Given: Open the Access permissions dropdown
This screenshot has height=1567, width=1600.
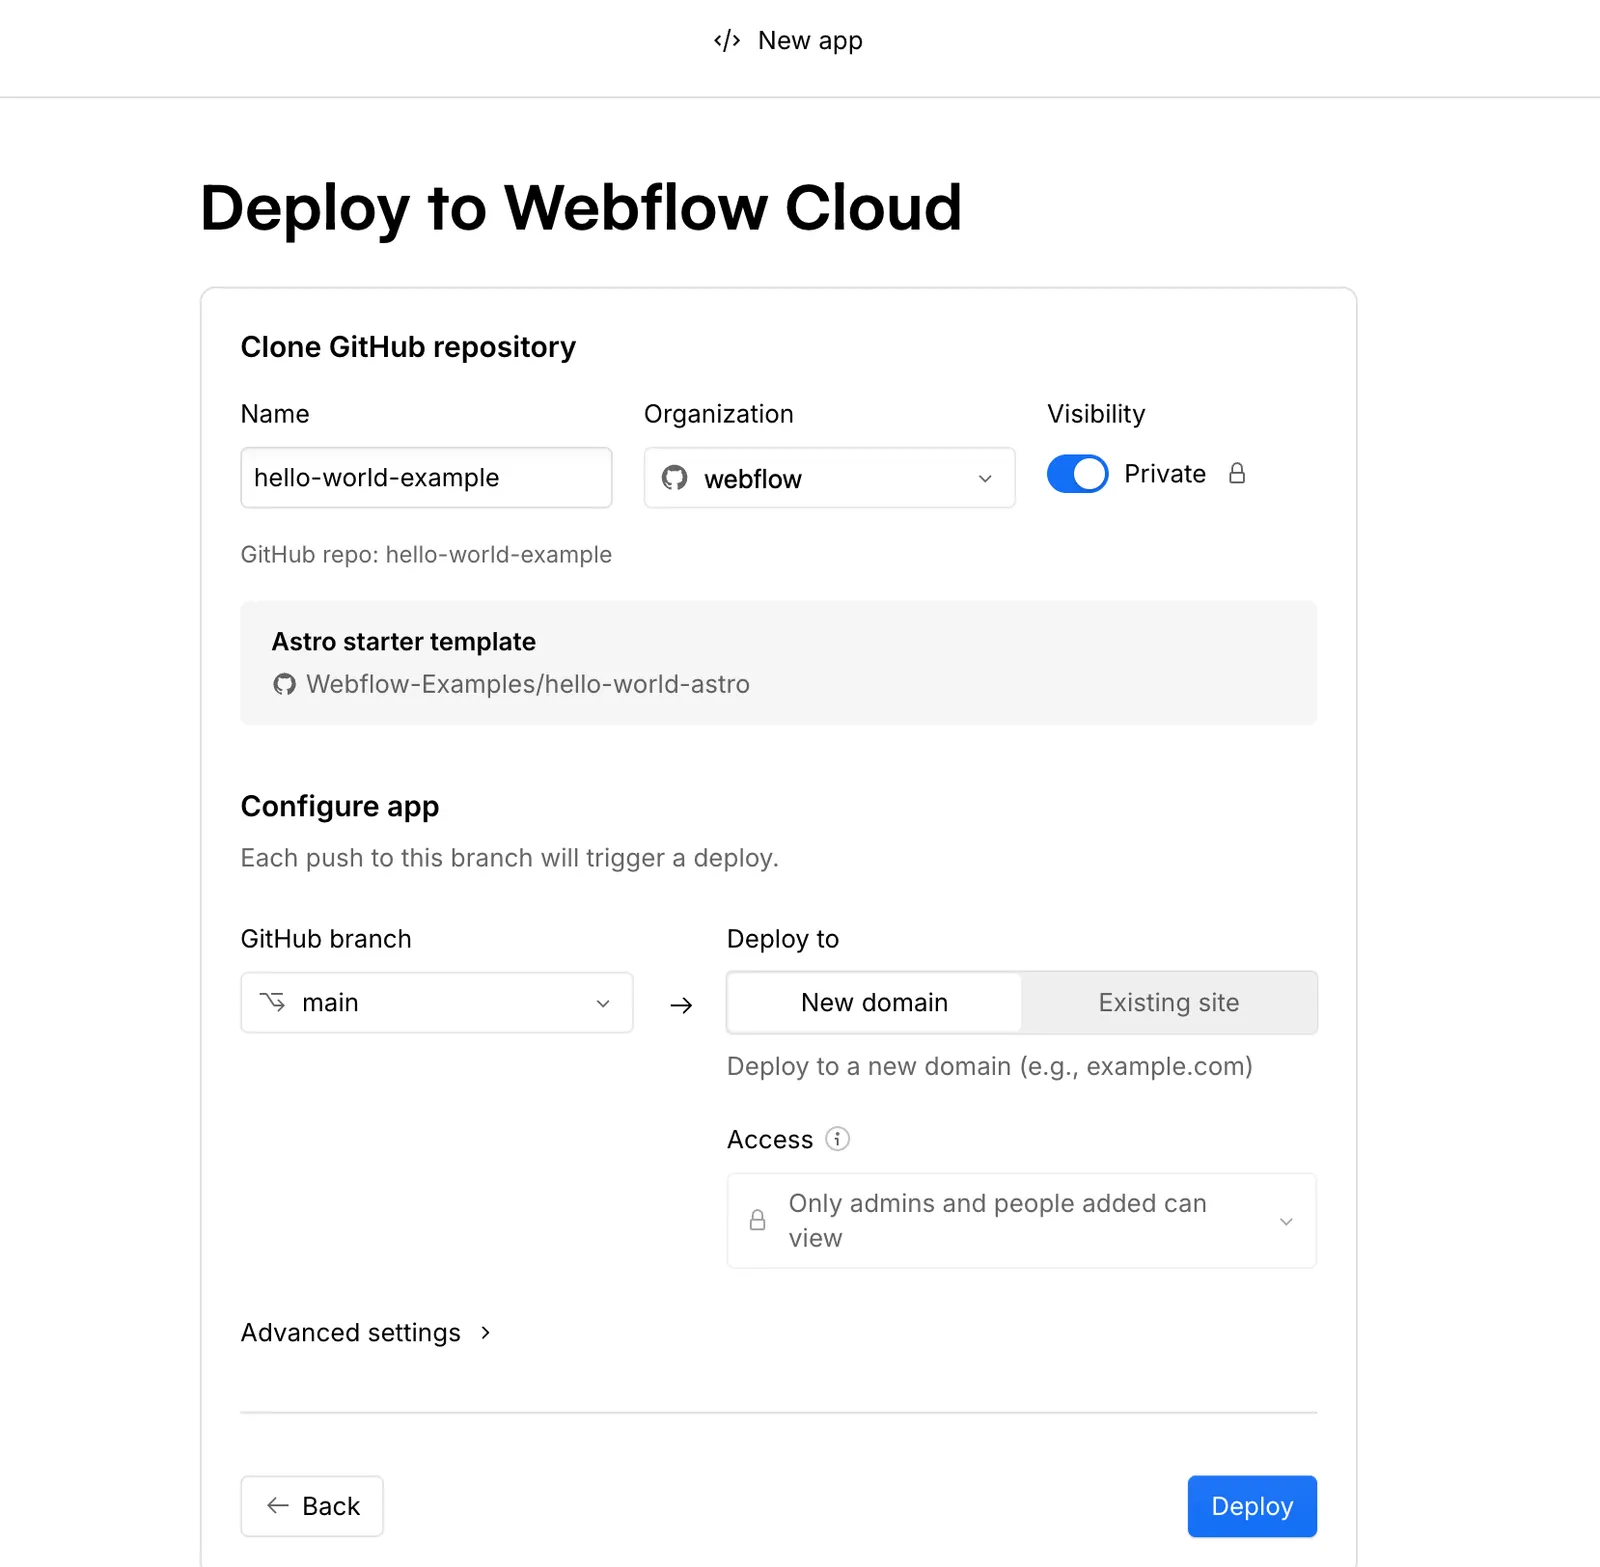Looking at the screenshot, I should (1021, 1221).
